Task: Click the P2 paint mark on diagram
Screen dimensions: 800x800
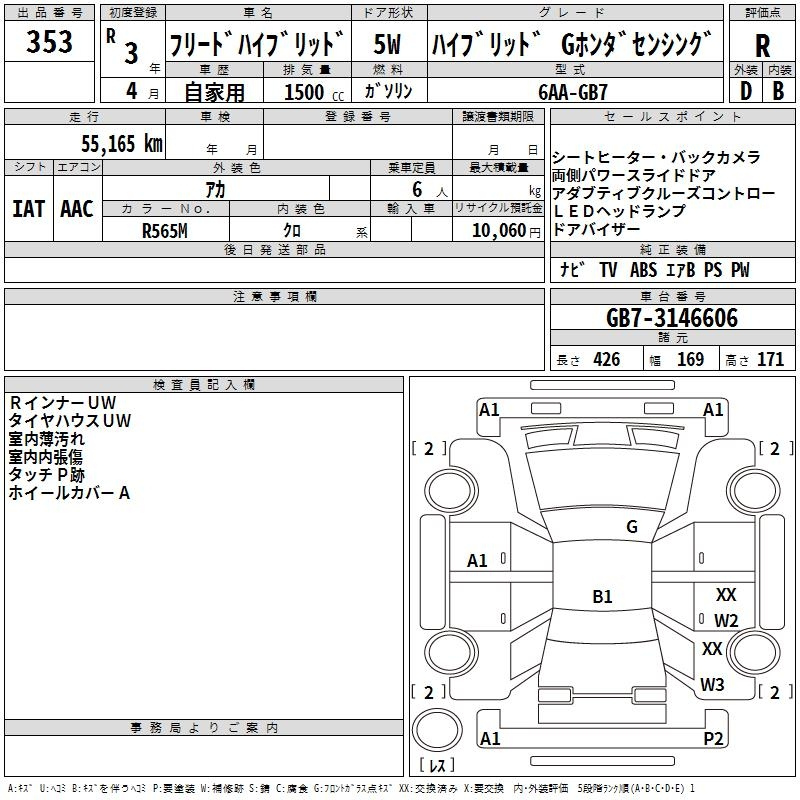Action: click(713, 738)
